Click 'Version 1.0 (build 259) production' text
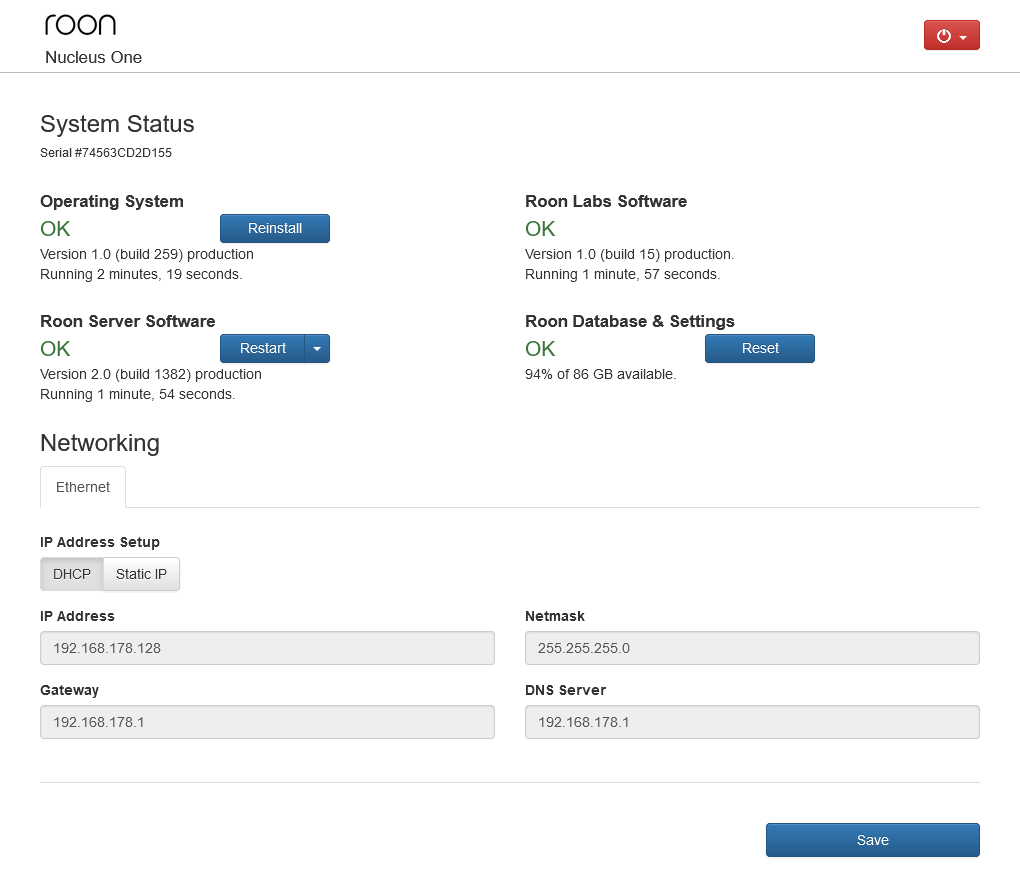The width and height of the screenshot is (1020, 876). pyautogui.click(x=147, y=254)
